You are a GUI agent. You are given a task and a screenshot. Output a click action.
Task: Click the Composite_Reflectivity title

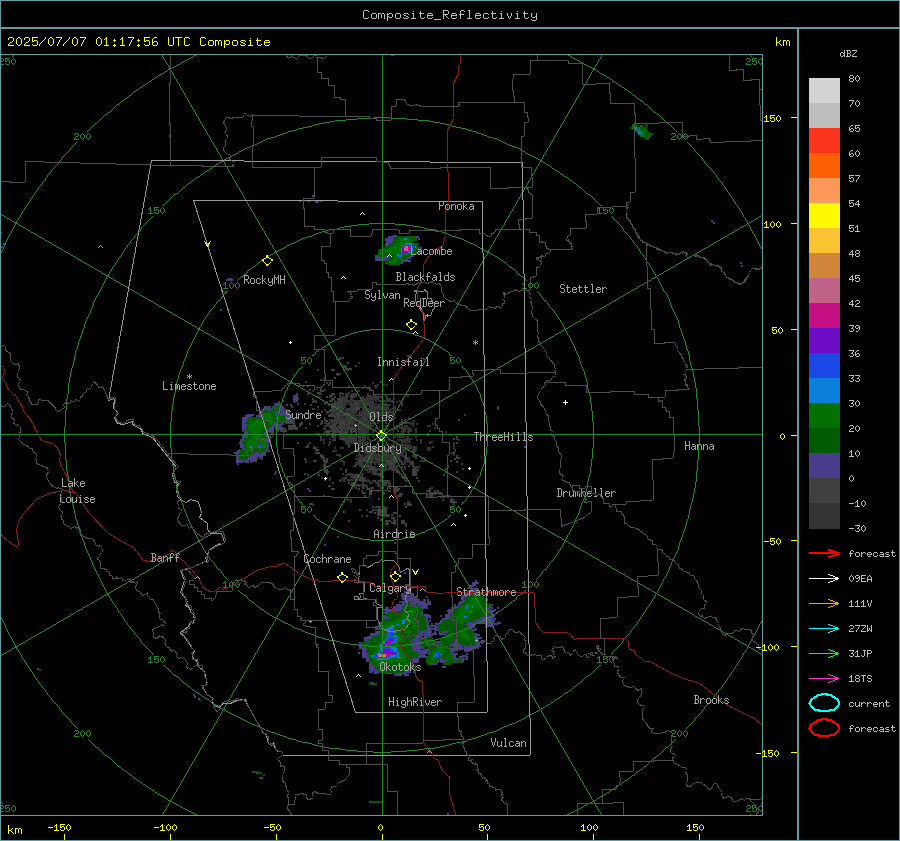[x=450, y=15]
